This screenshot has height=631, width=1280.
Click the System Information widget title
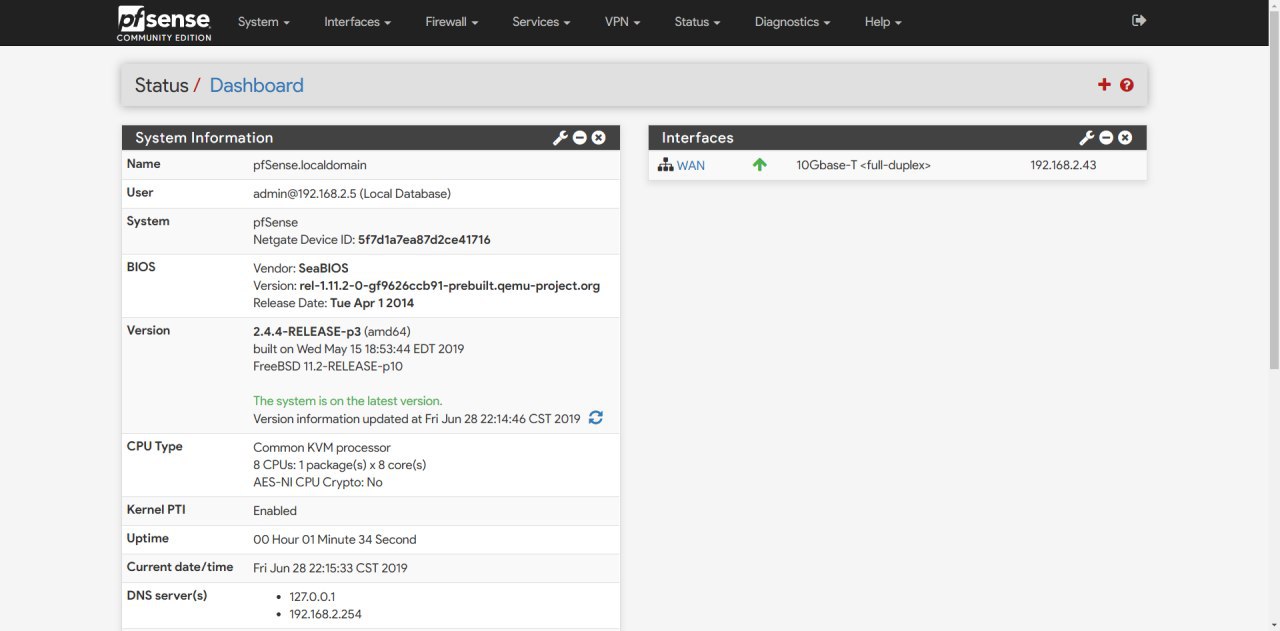pos(204,138)
